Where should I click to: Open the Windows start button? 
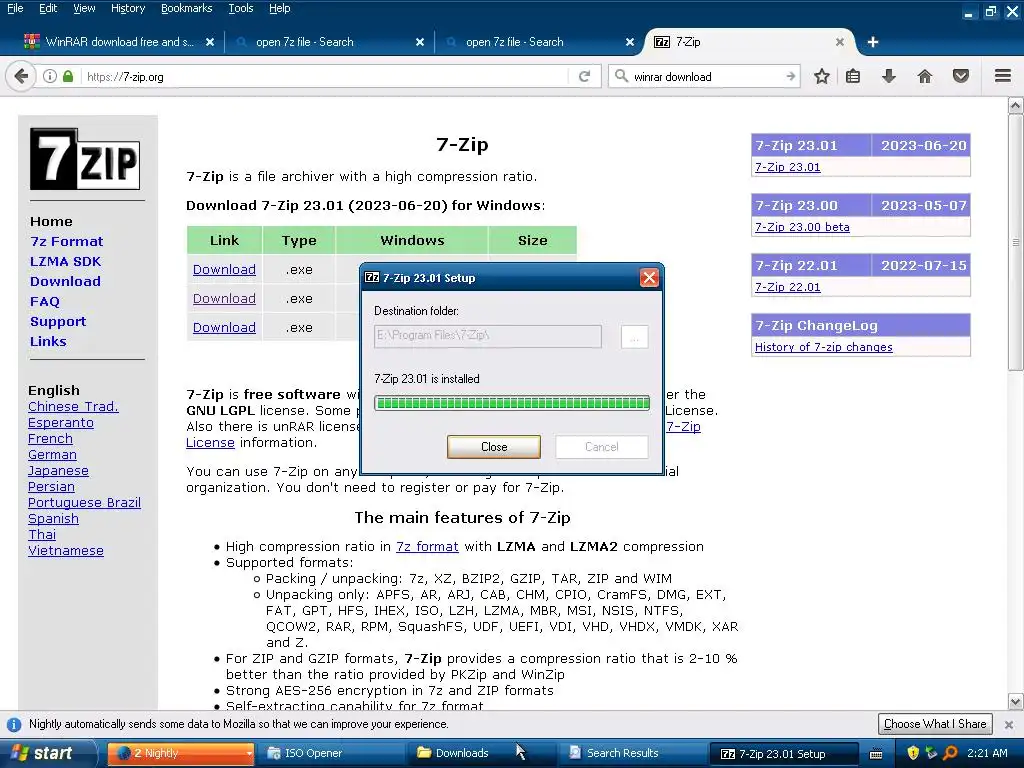(x=47, y=753)
